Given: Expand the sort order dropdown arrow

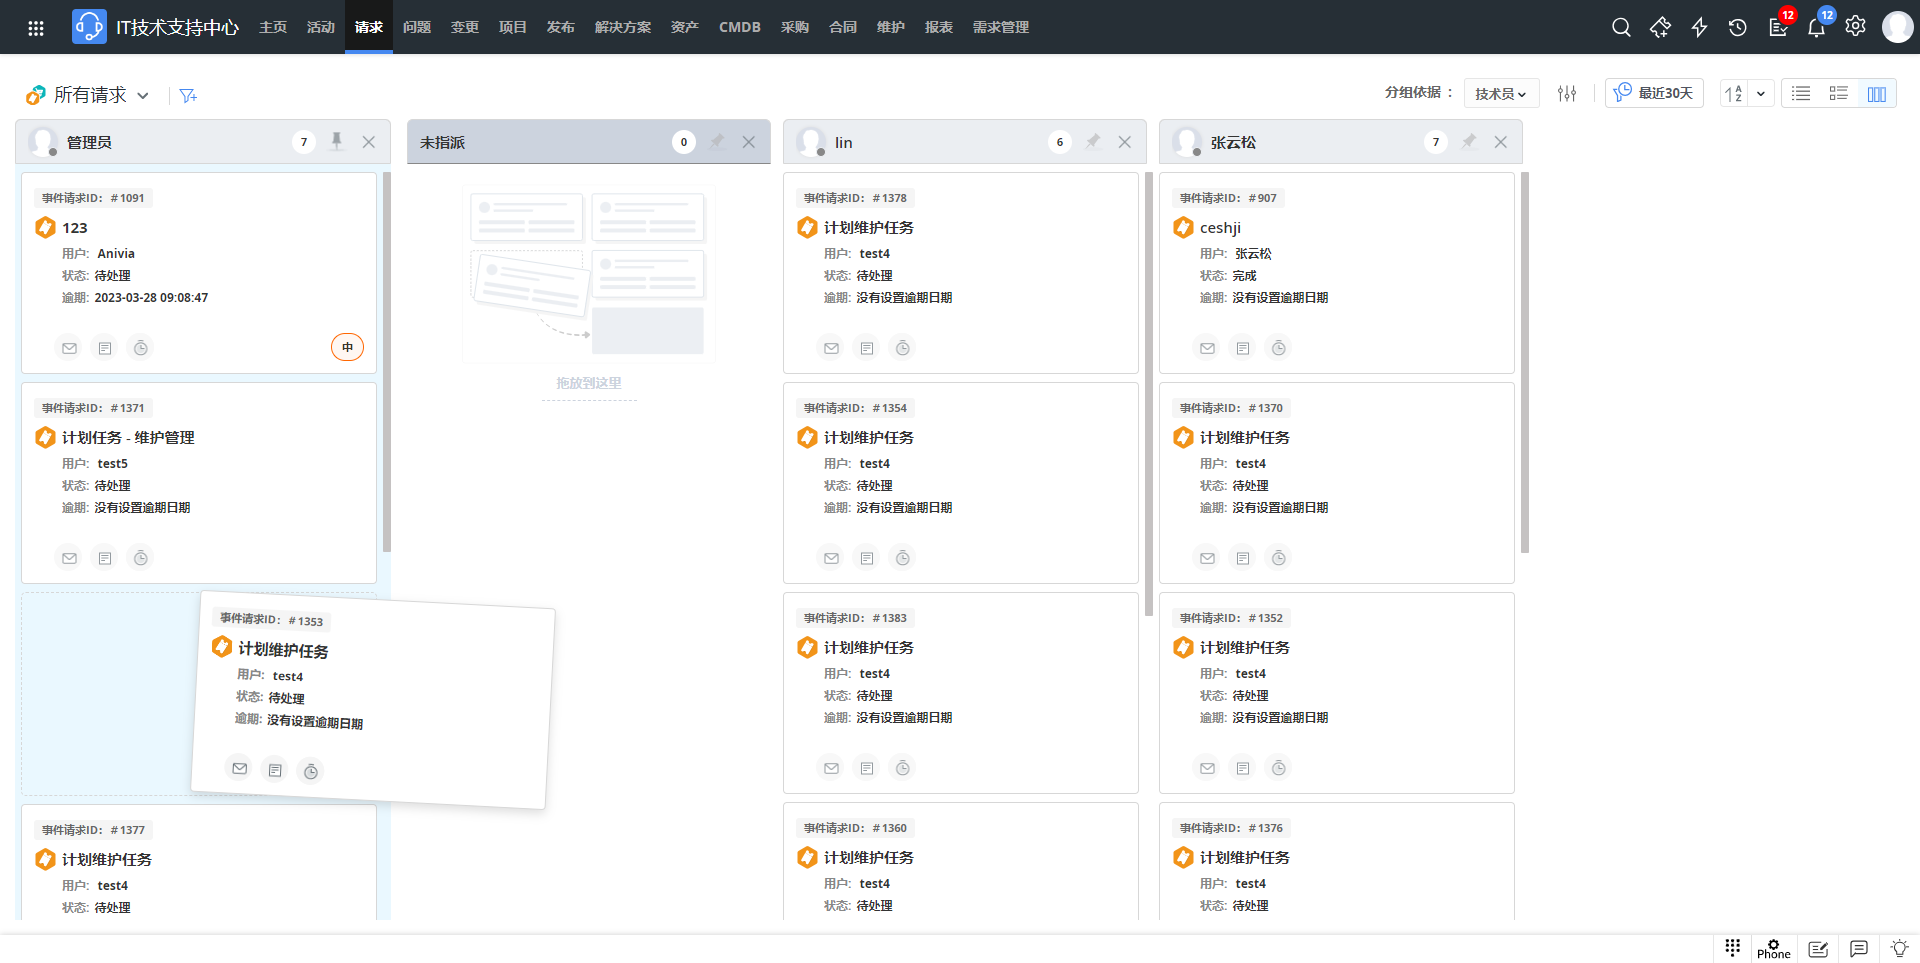Looking at the screenshot, I should click(1760, 93).
